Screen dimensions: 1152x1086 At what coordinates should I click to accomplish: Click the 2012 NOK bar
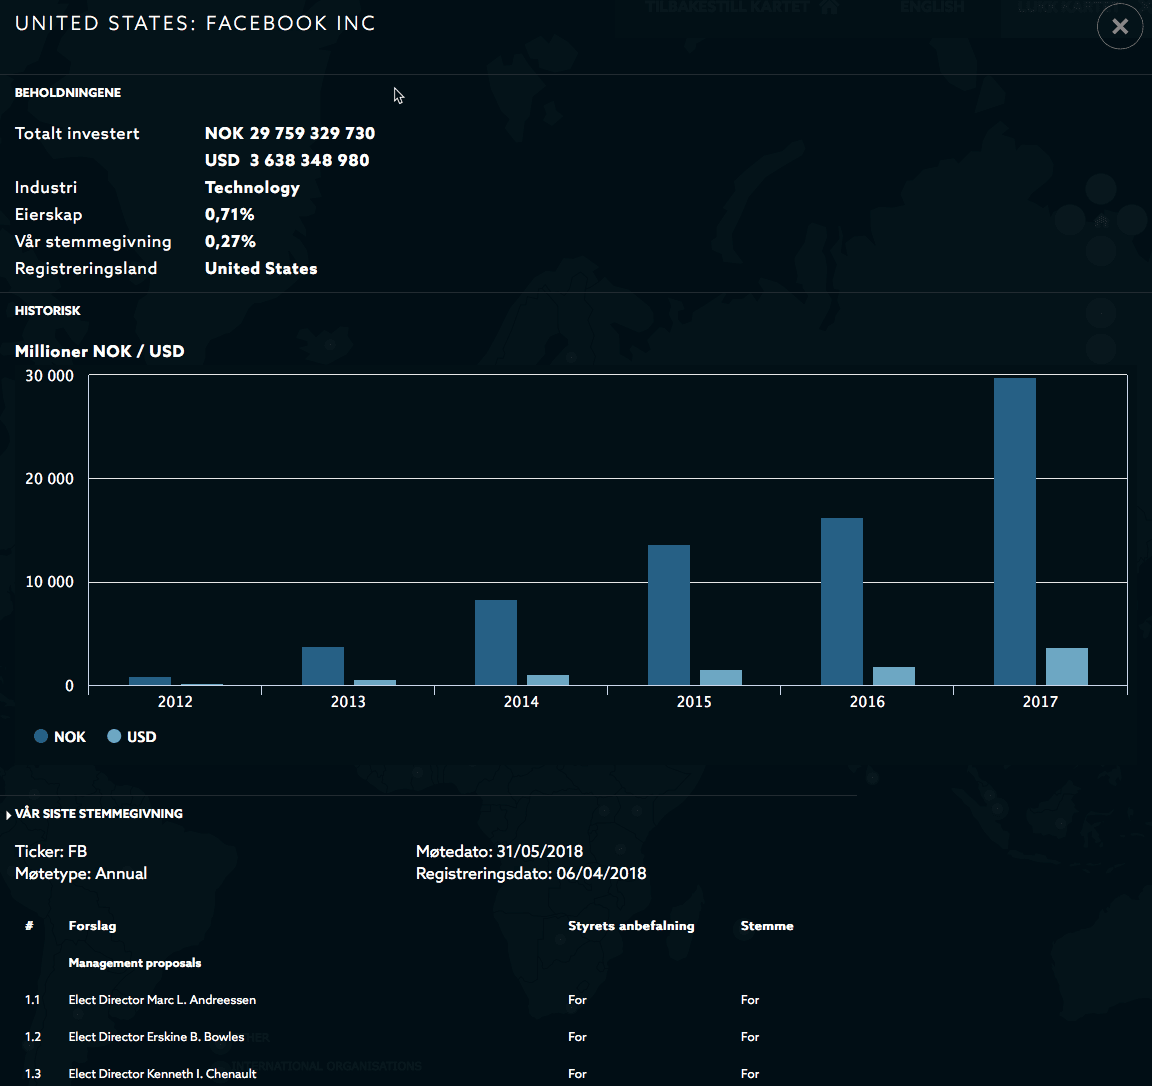(x=149, y=681)
